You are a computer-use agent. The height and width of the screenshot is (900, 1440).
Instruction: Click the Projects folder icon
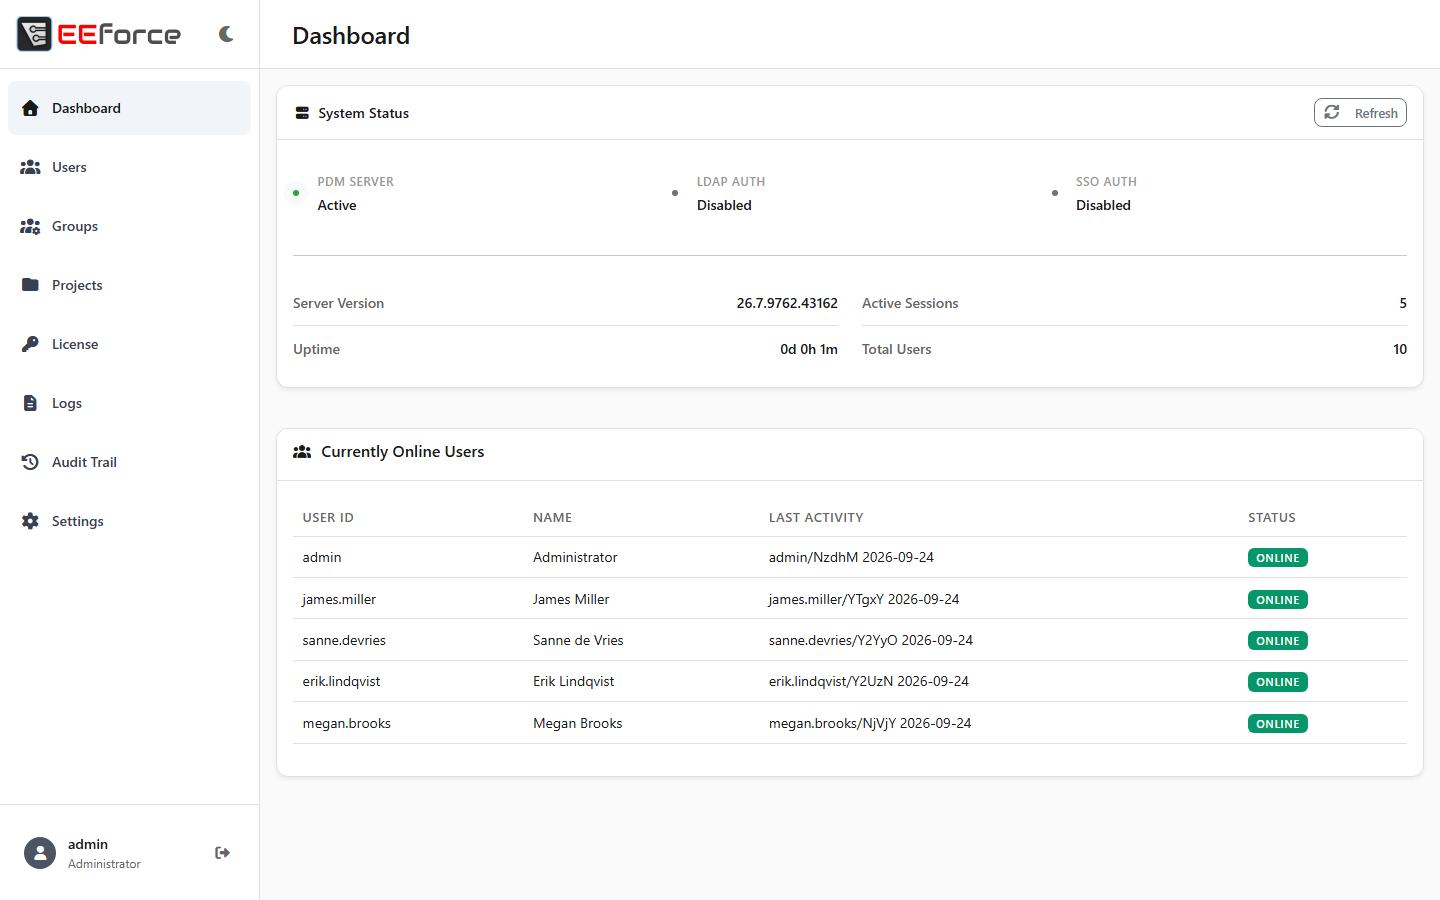coord(30,285)
